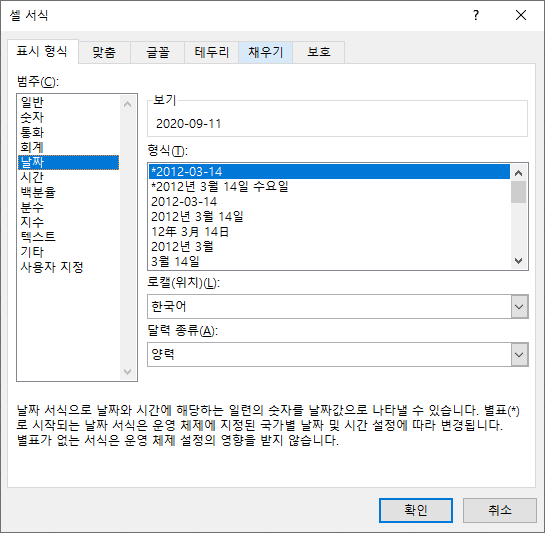Confirm with the 확인 button
Image resolution: width=545 pixels, height=533 pixels.
pyautogui.click(x=416, y=510)
